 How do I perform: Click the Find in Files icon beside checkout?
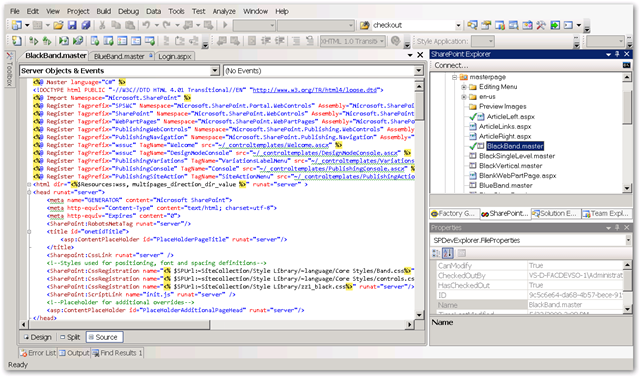(x=364, y=25)
